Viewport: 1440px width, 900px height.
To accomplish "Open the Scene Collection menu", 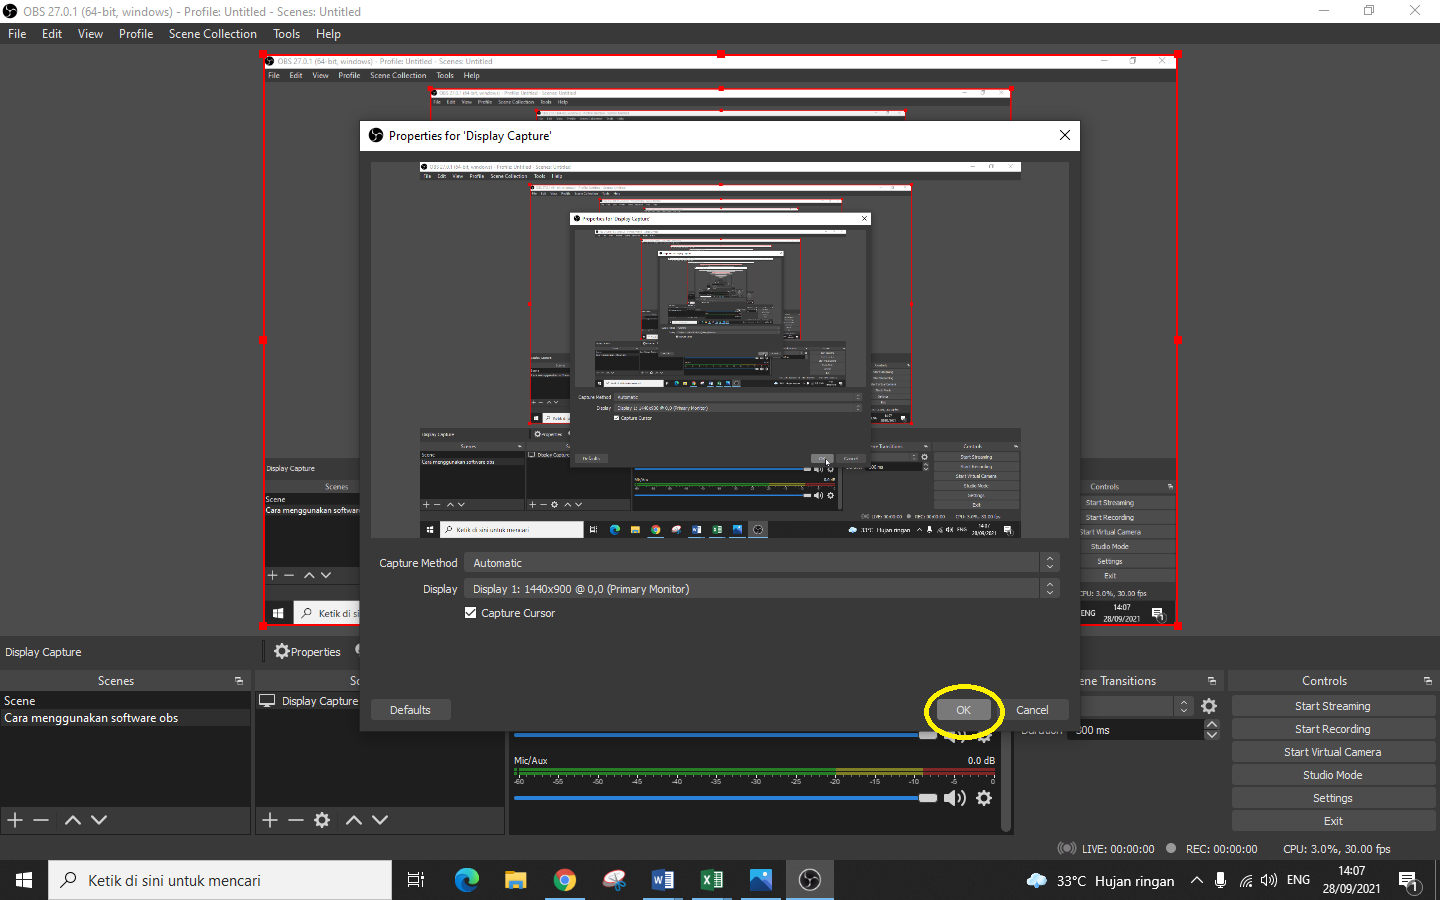I will tap(212, 34).
